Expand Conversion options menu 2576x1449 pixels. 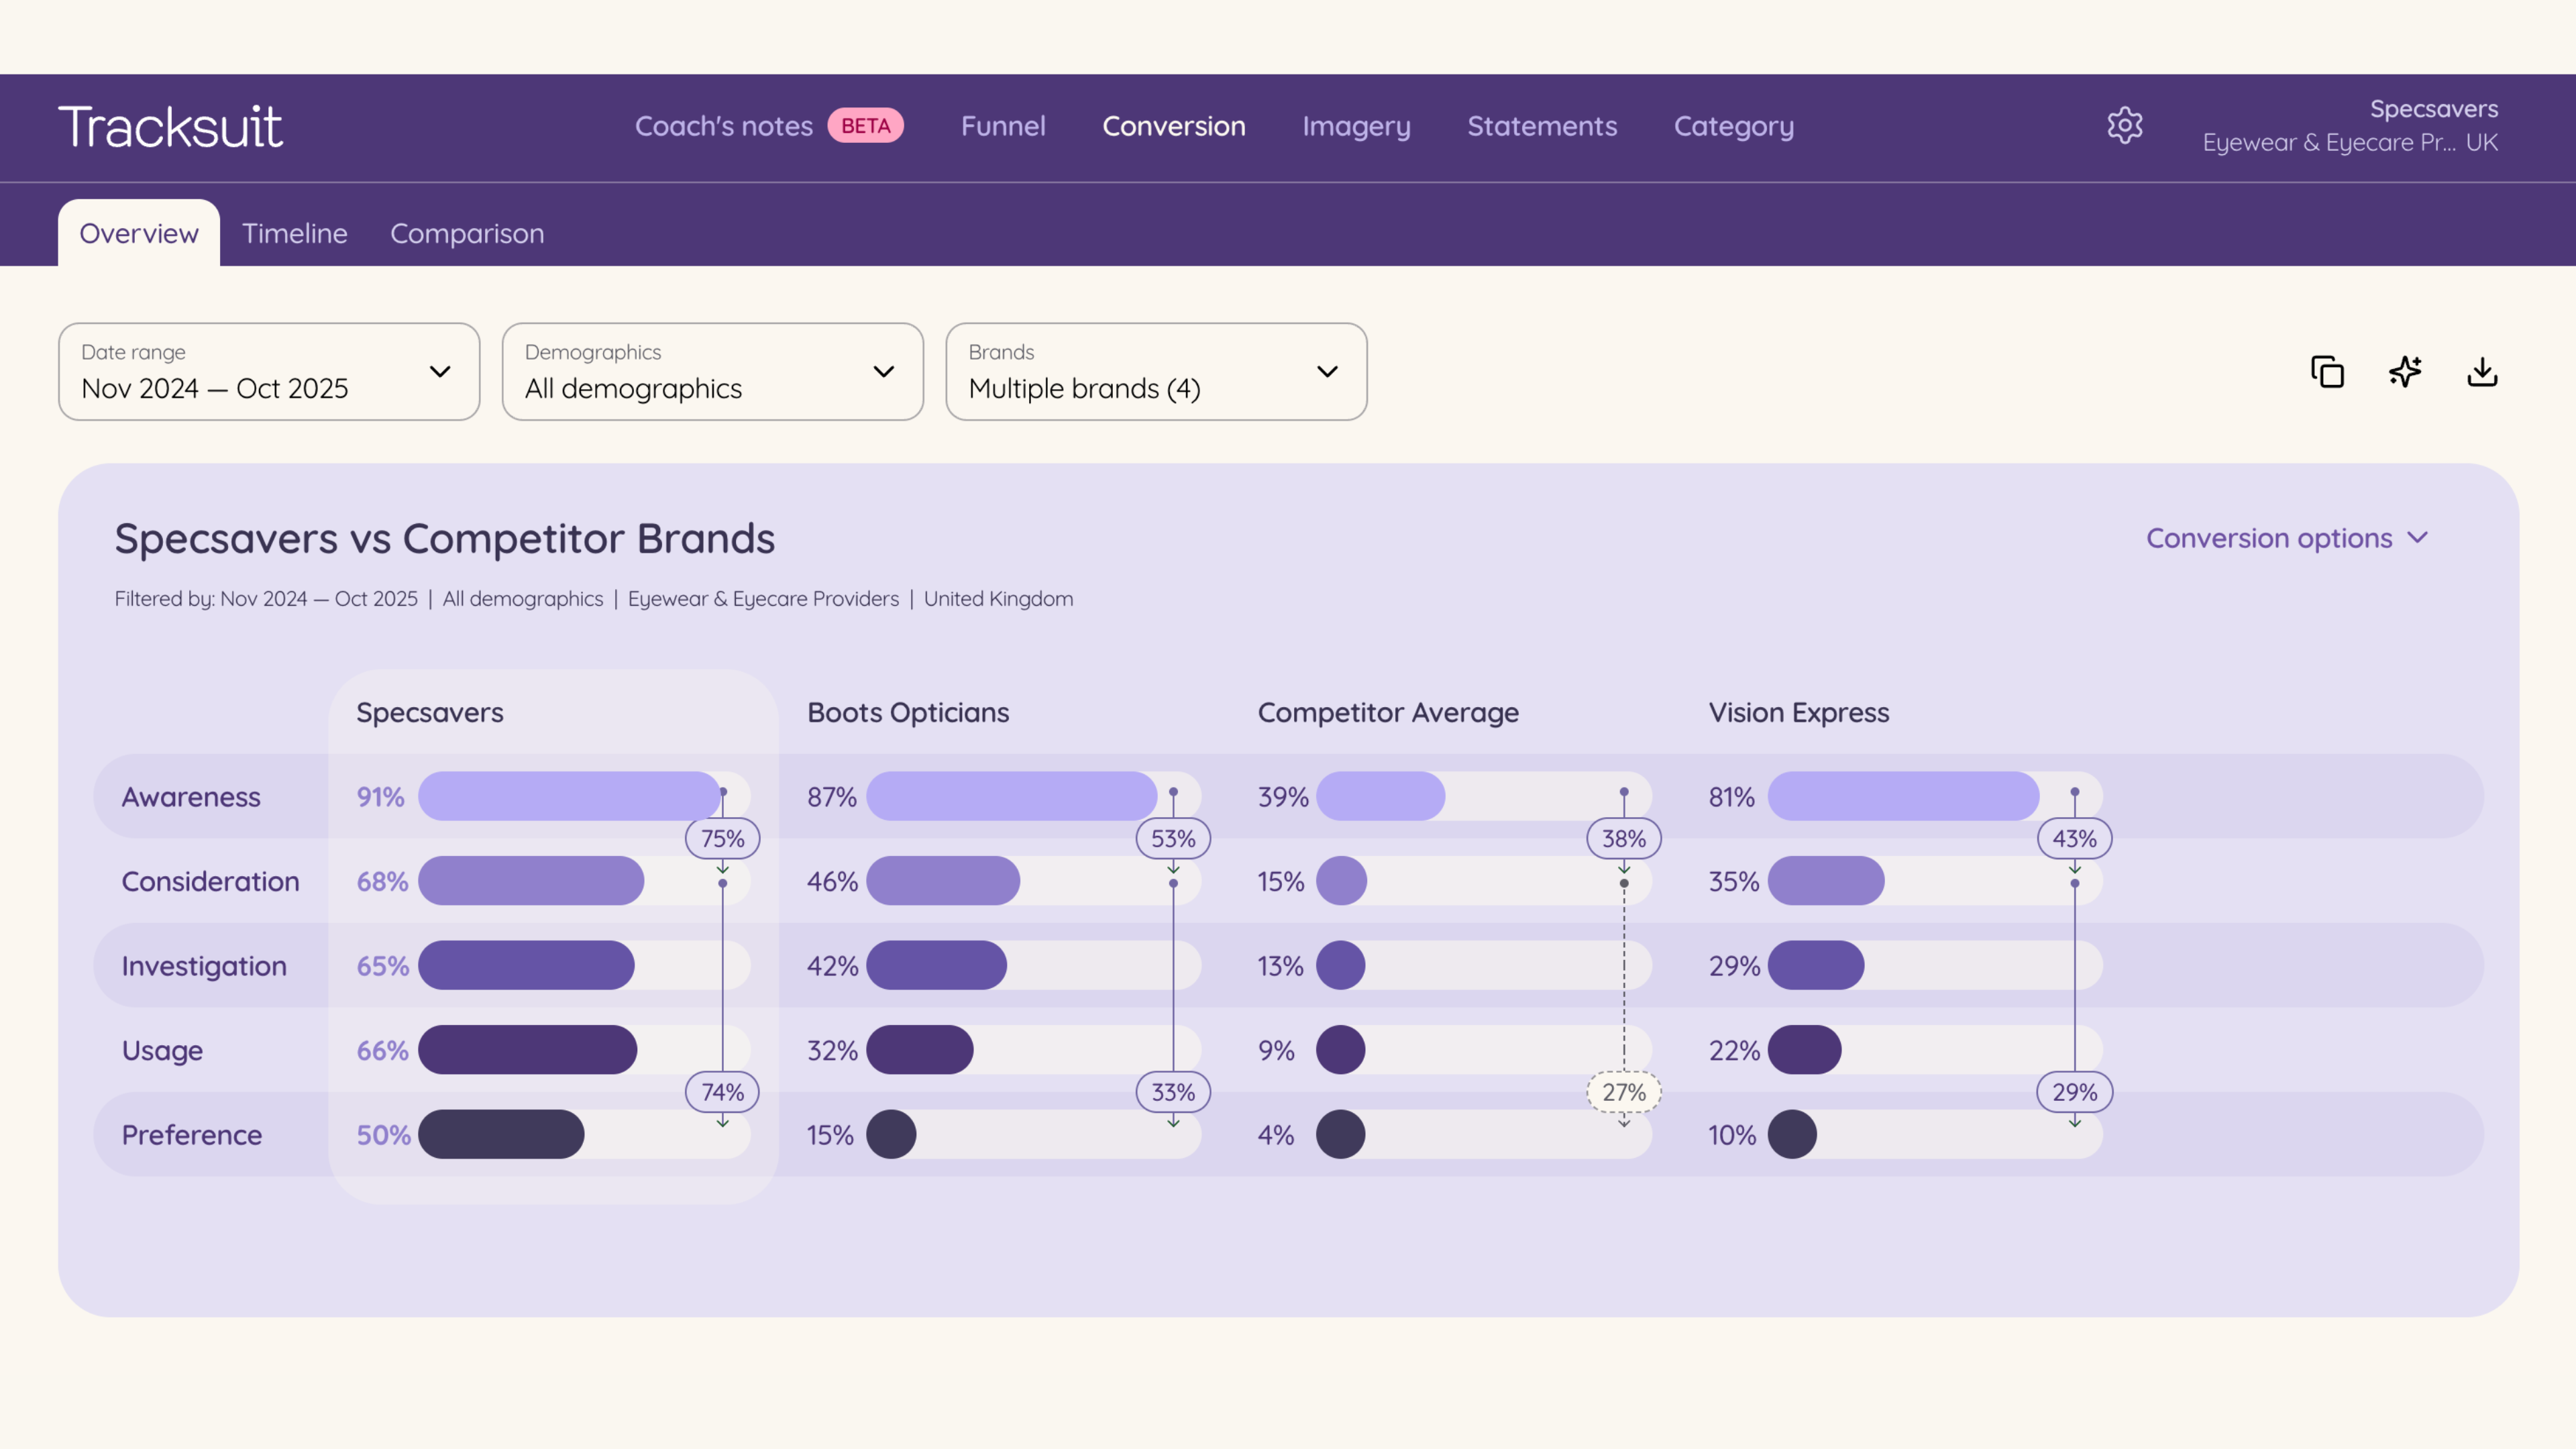[x=2286, y=538]
